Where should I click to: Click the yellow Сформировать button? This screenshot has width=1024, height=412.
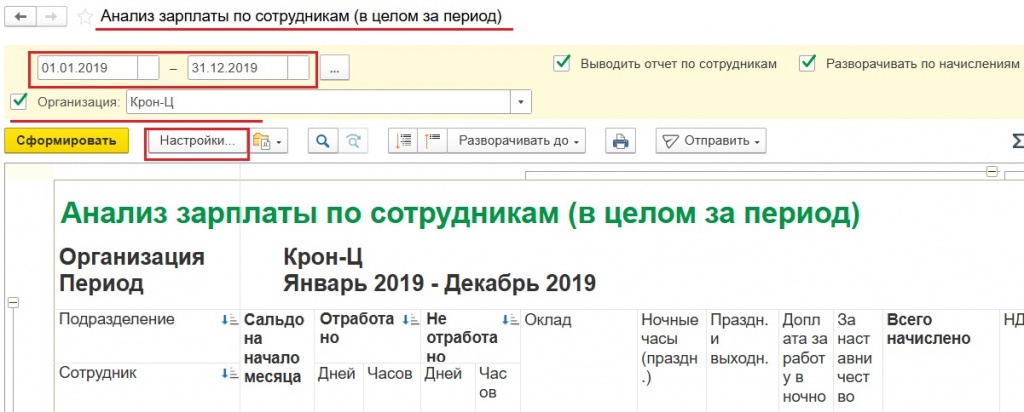(x=67, y=140)
